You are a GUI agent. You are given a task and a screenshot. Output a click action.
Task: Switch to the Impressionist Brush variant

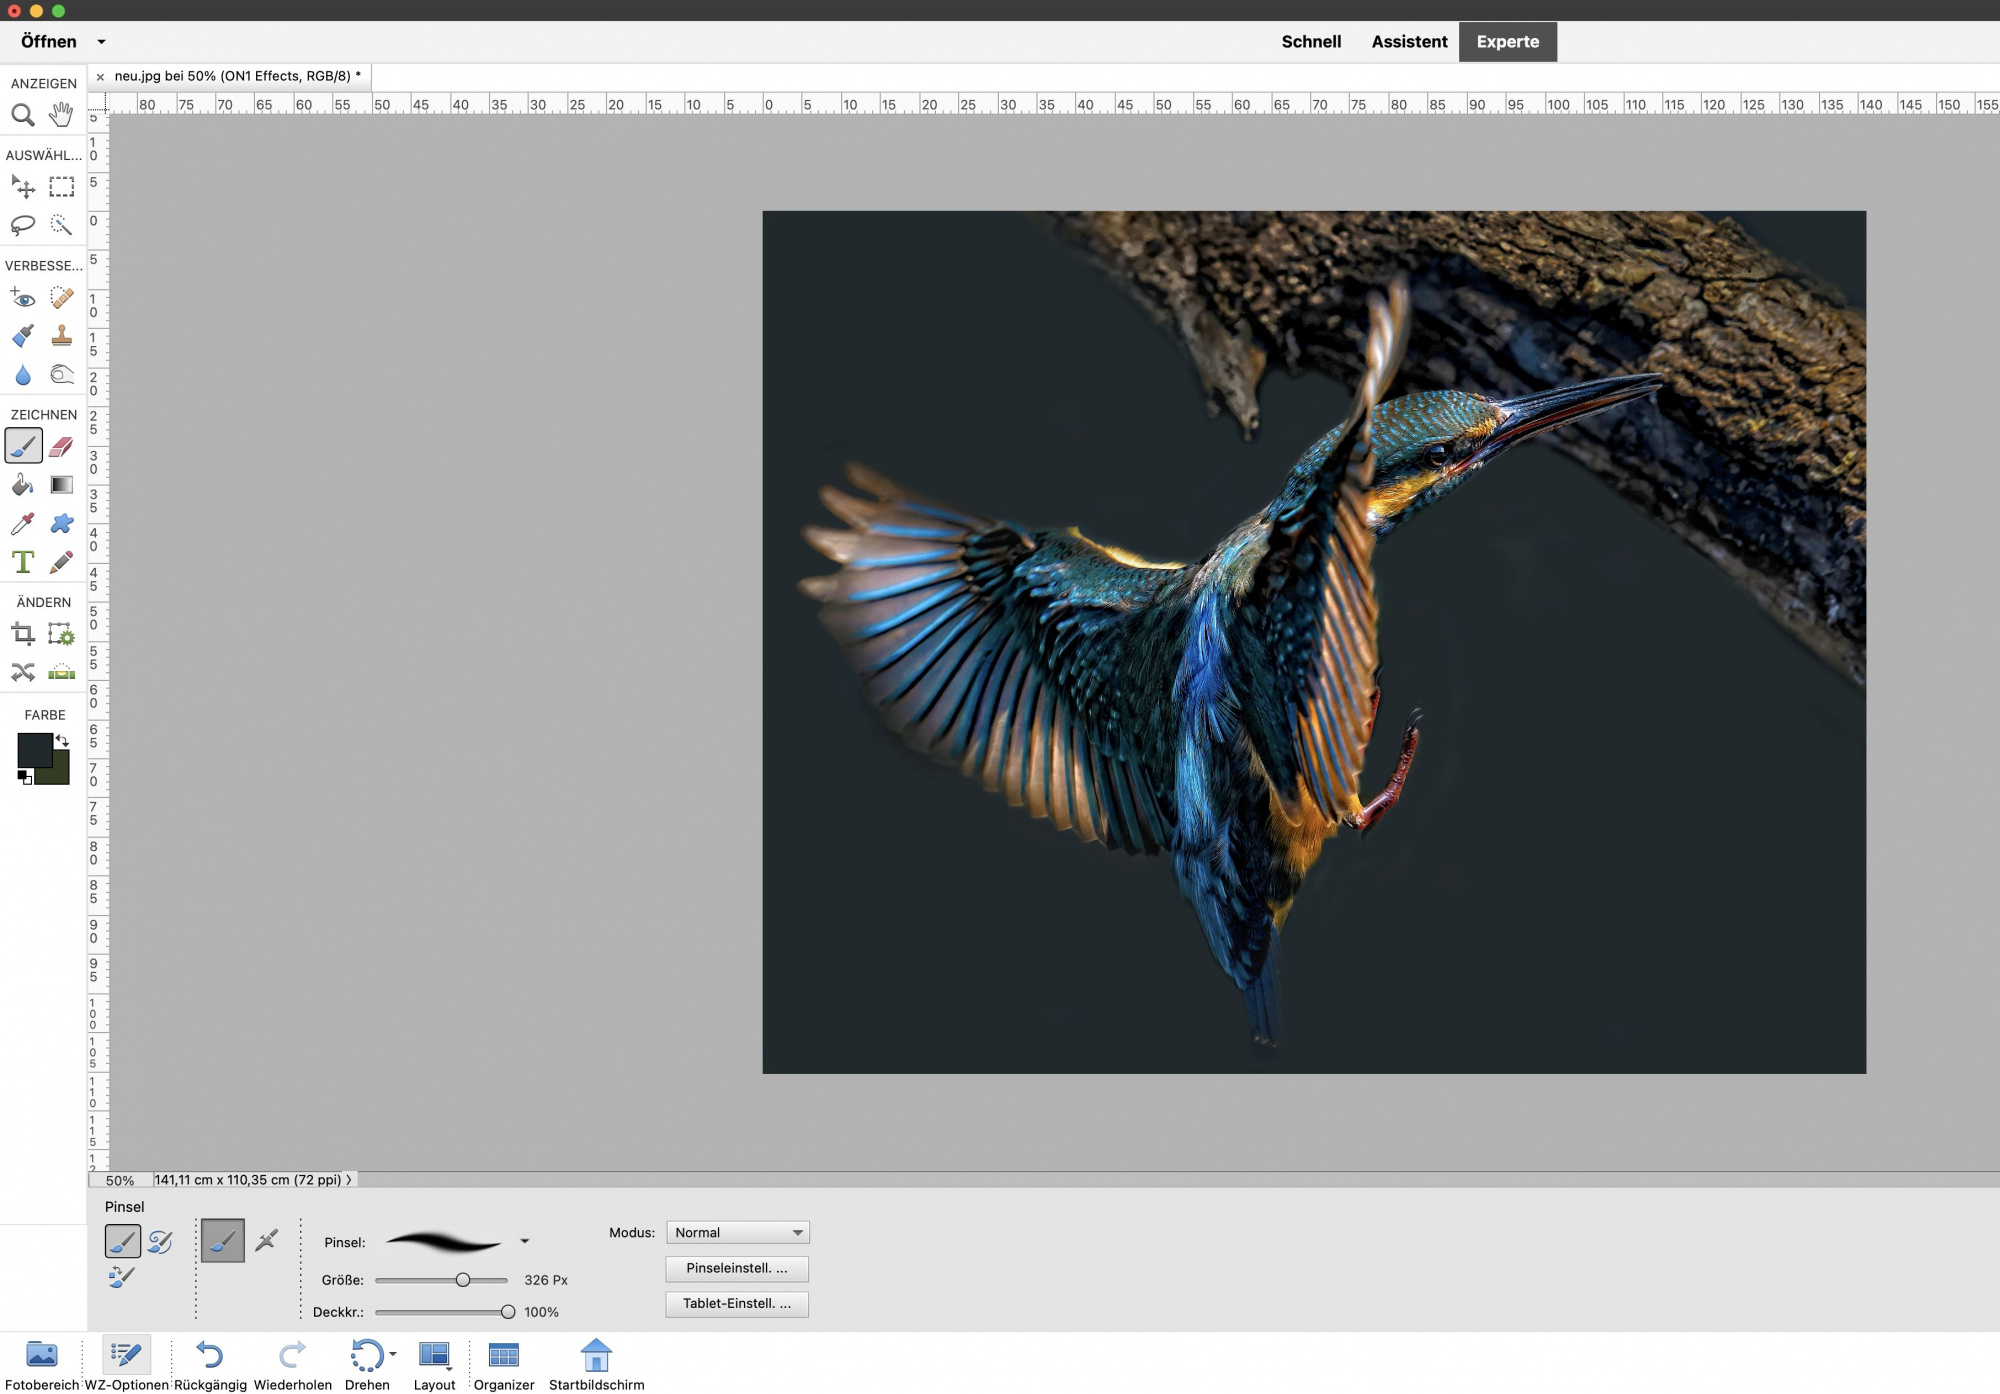[x=160, y=1242]
